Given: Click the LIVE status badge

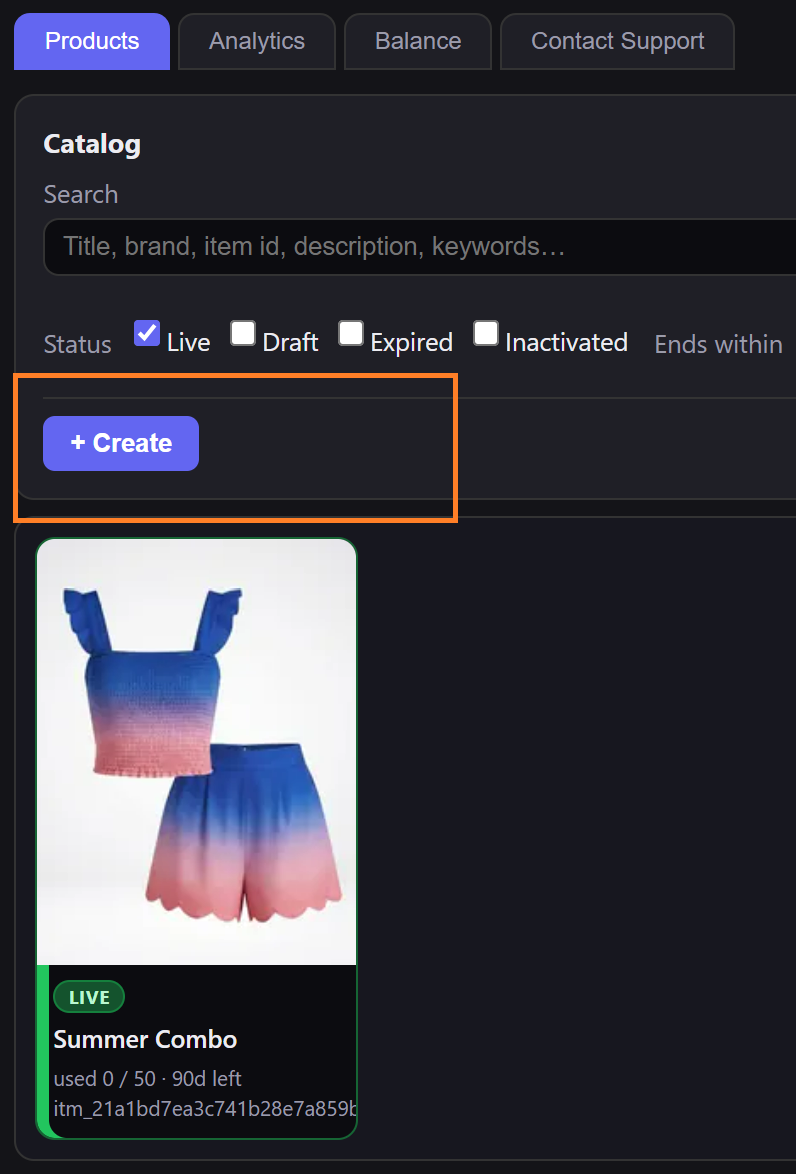Looking at the screenshot, I should tap(89, 997).
